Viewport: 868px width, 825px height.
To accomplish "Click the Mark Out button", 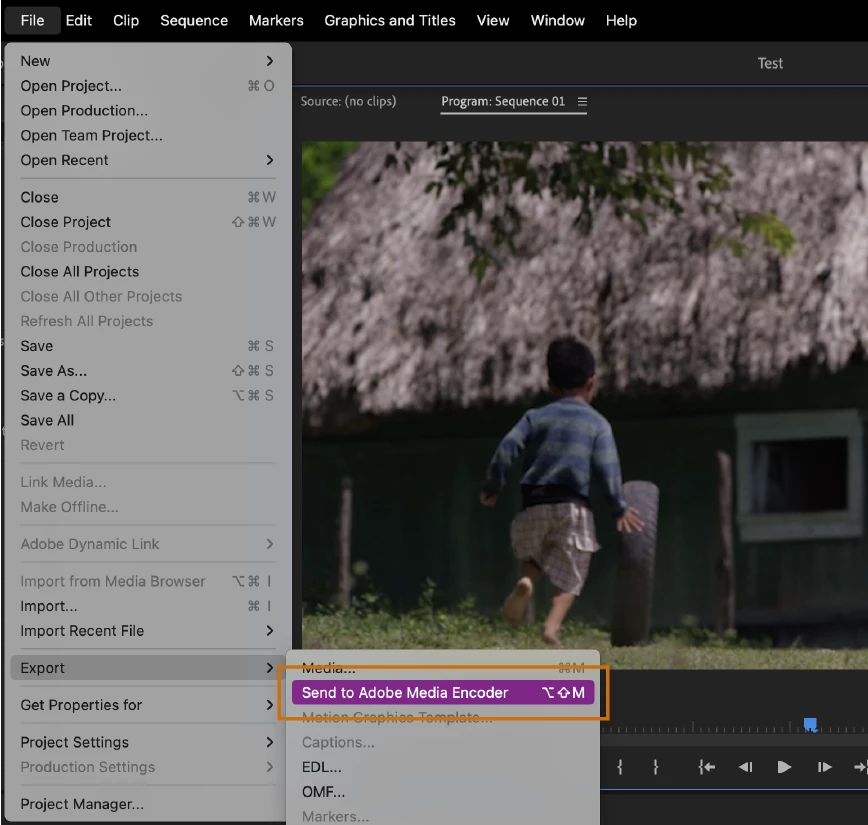I will point(655,767).
